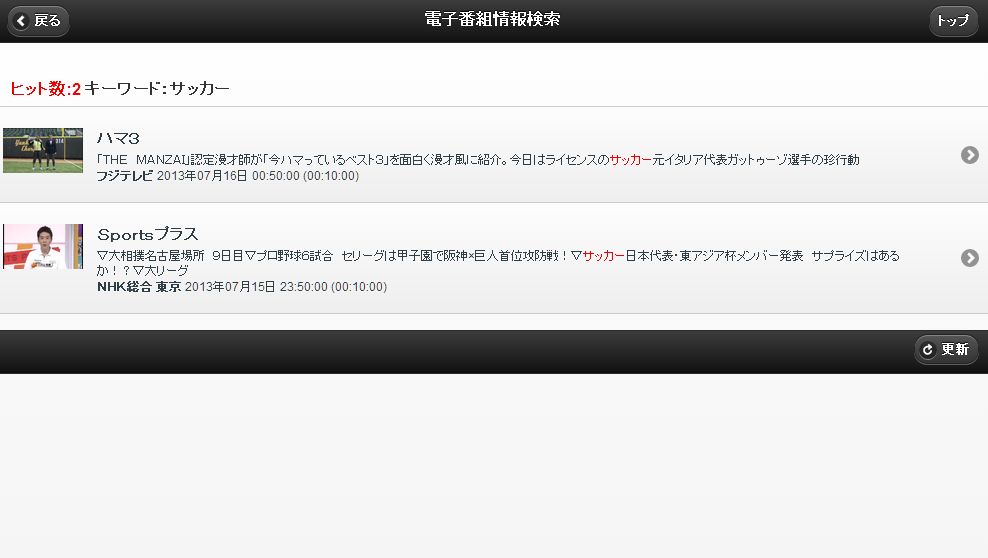Select the ハマ3 program title
Image resolution: width=988 pixels, height=558 pixels.
[x=118, y=138]
